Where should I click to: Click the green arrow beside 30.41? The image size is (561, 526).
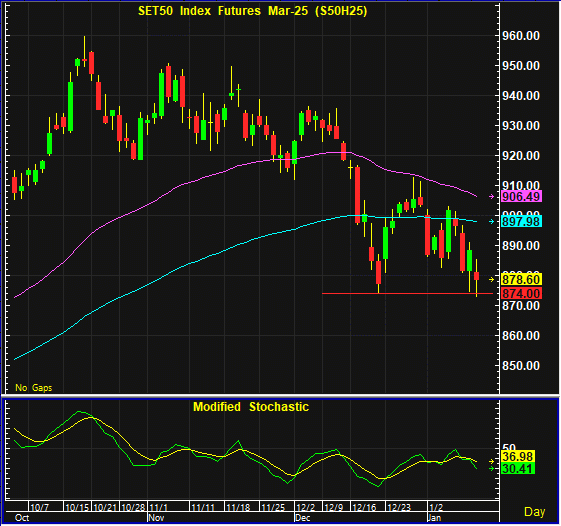click(492, 468)
